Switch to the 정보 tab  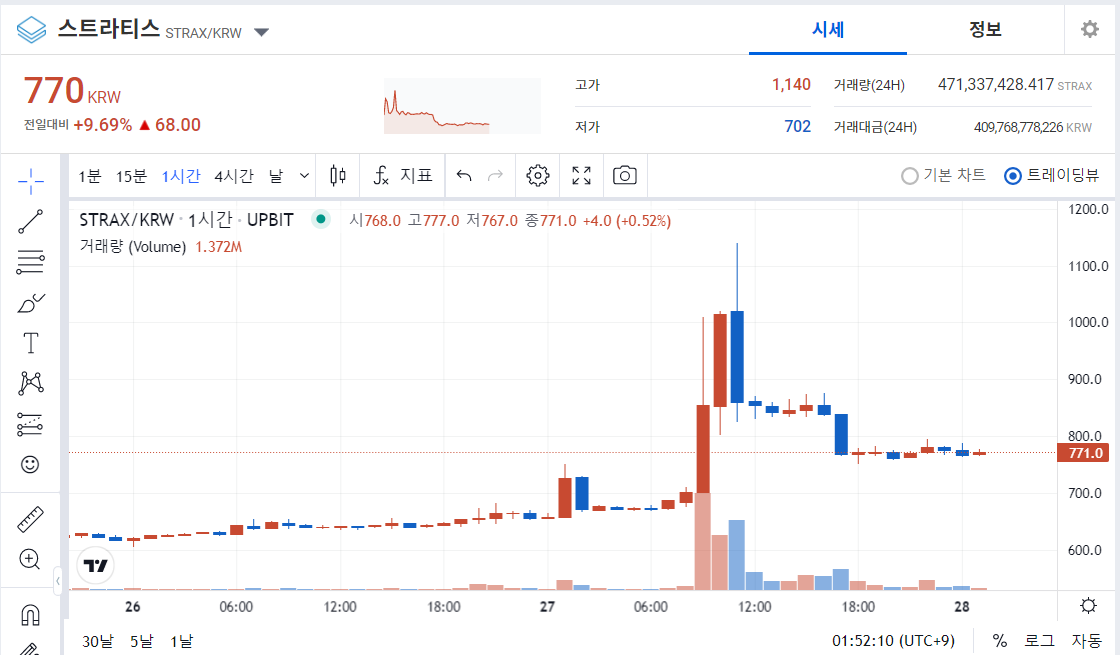coord(985,29)
